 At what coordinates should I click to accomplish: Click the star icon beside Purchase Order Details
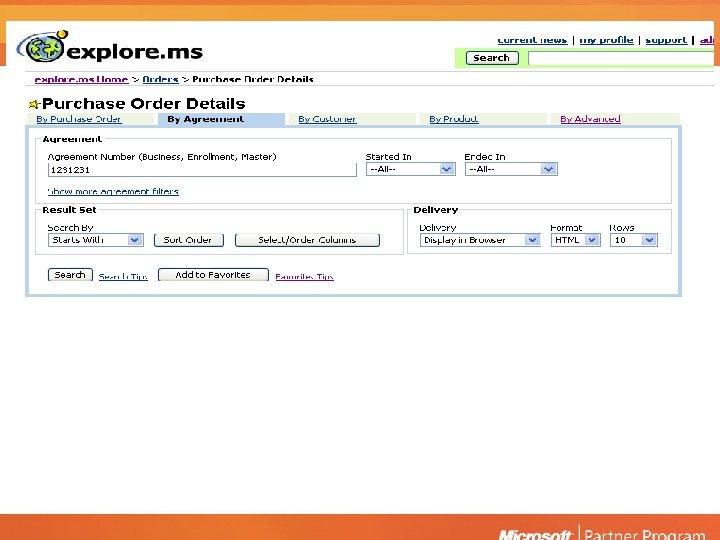(34, 105)
